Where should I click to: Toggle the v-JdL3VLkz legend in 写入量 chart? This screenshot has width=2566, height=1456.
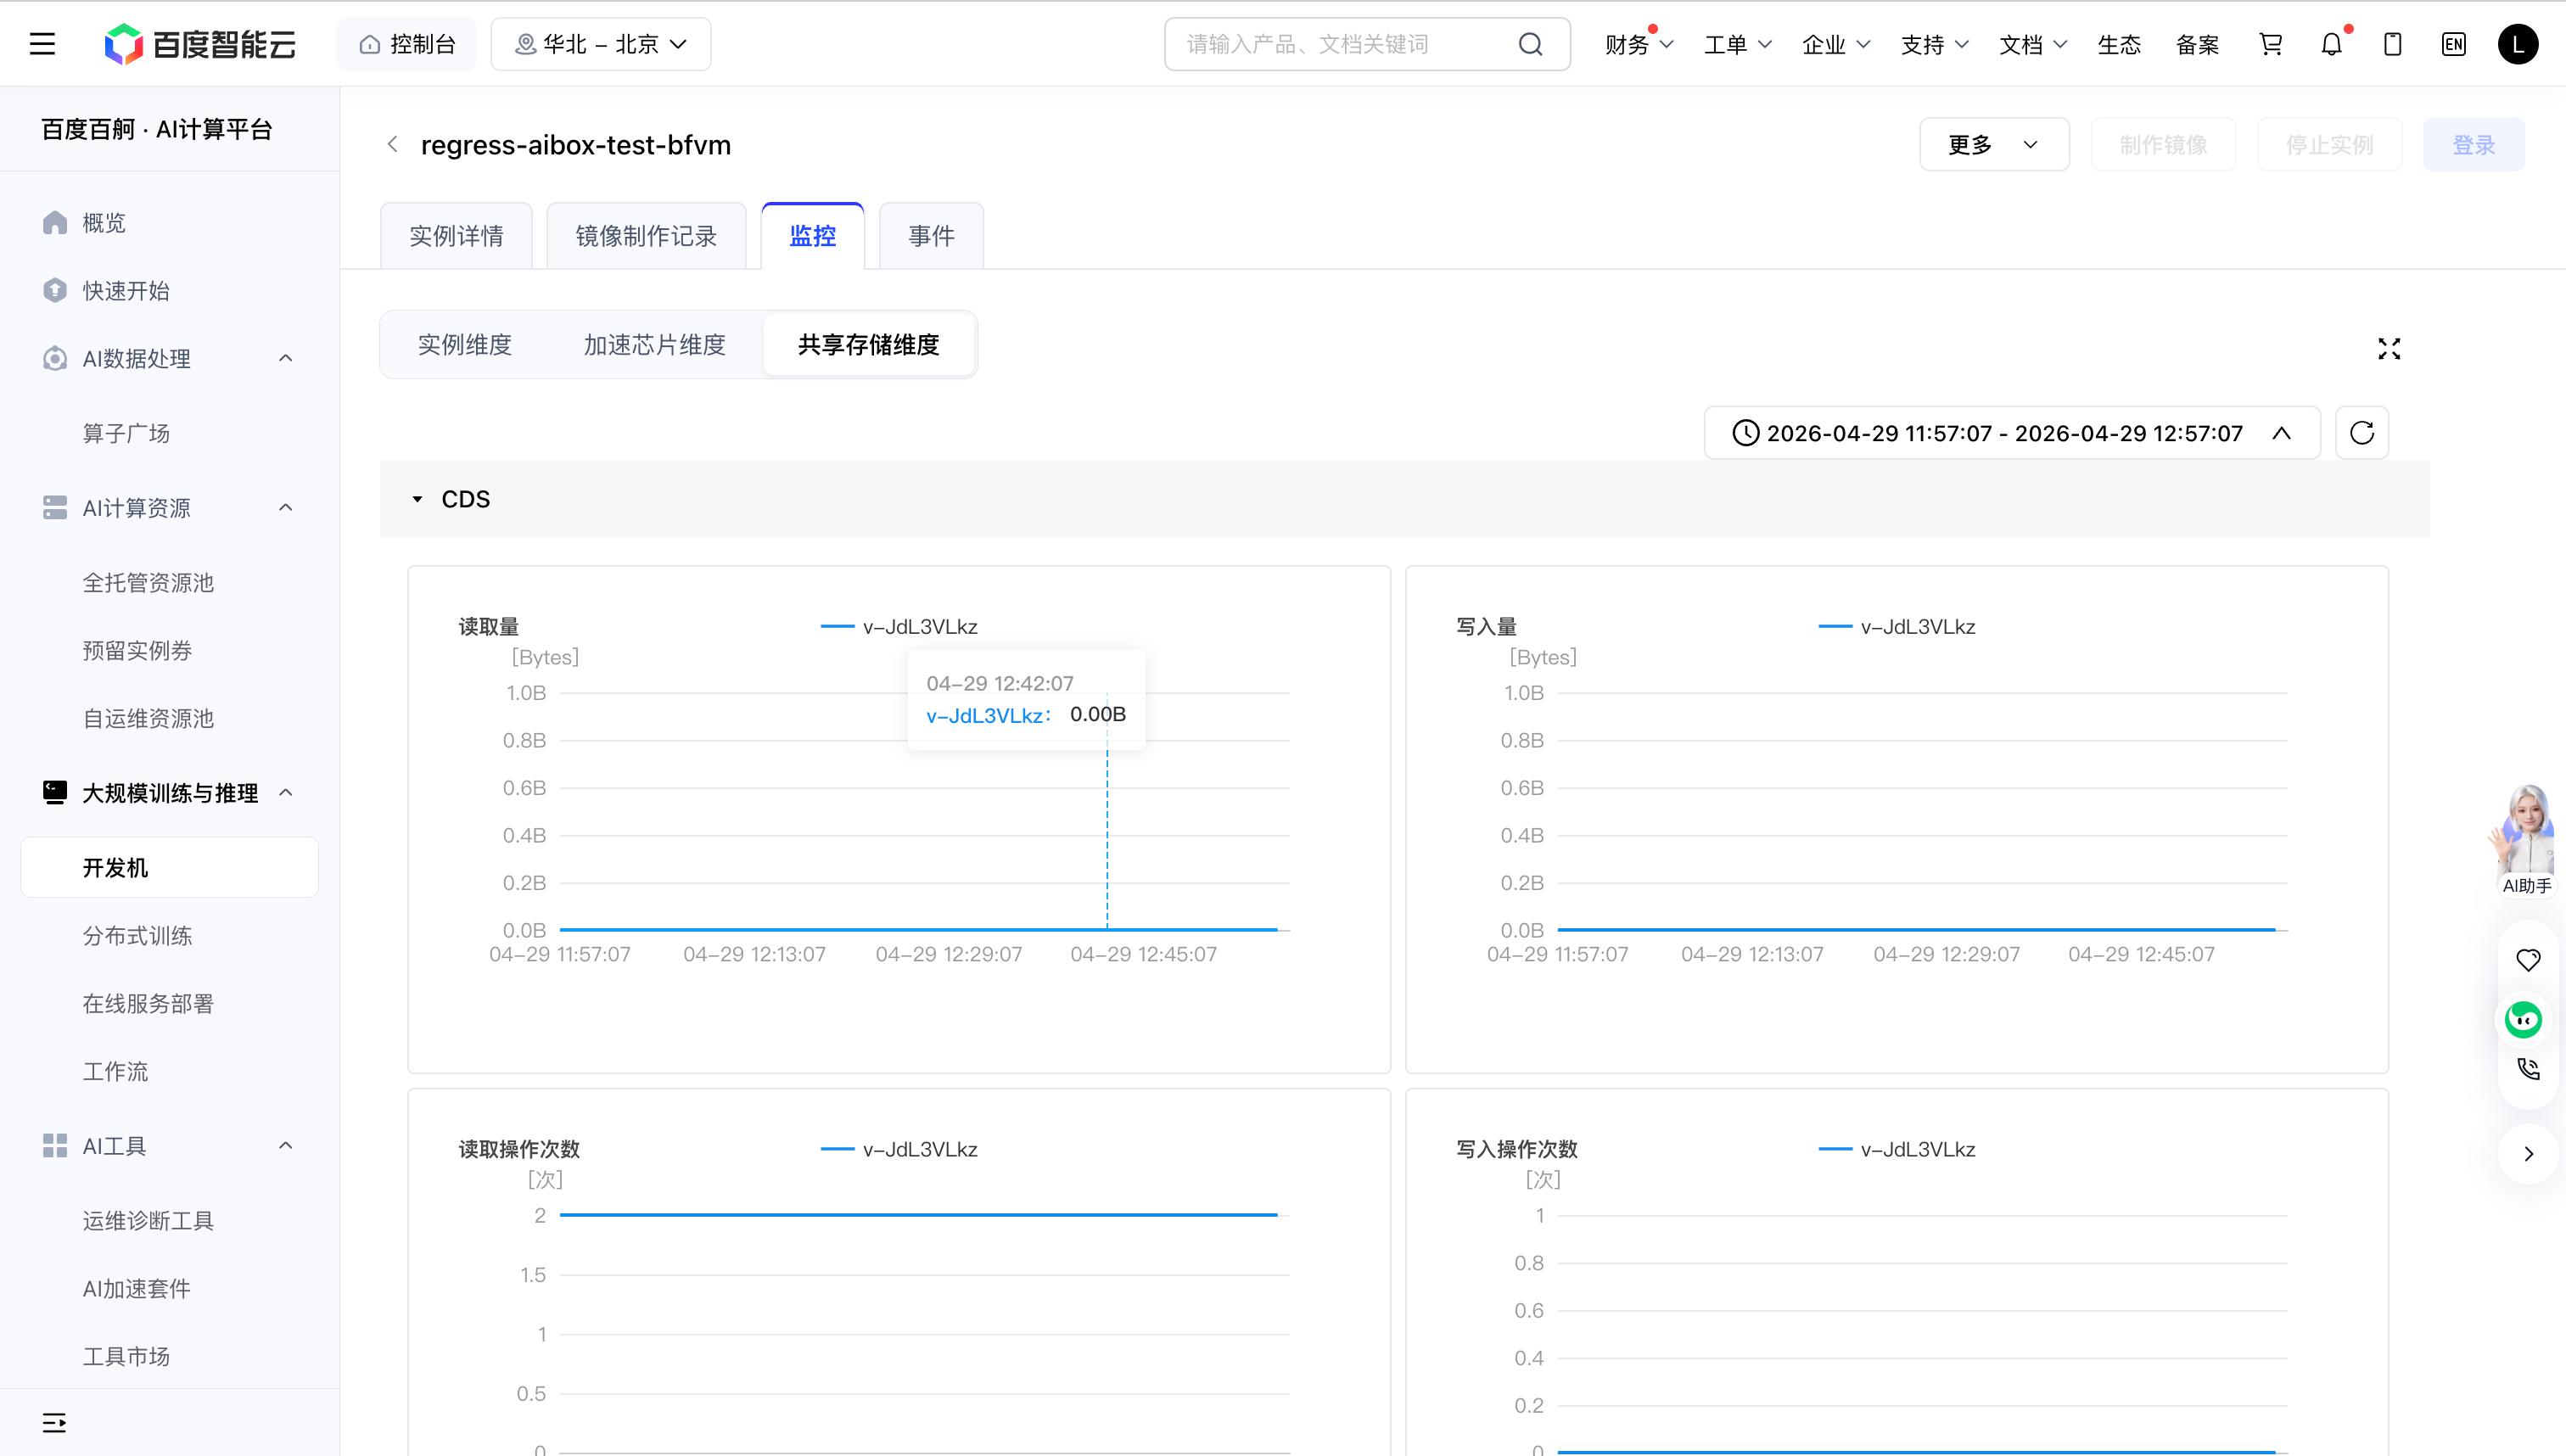1896,627
